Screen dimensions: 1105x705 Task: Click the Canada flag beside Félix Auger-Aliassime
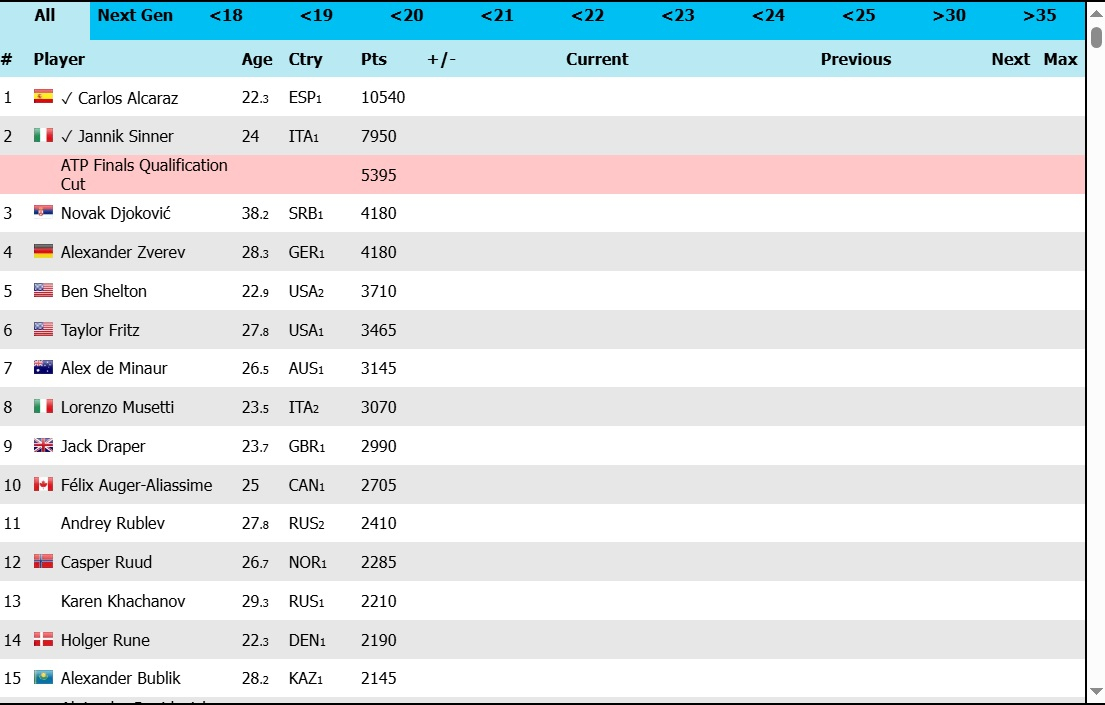(43, 485)
